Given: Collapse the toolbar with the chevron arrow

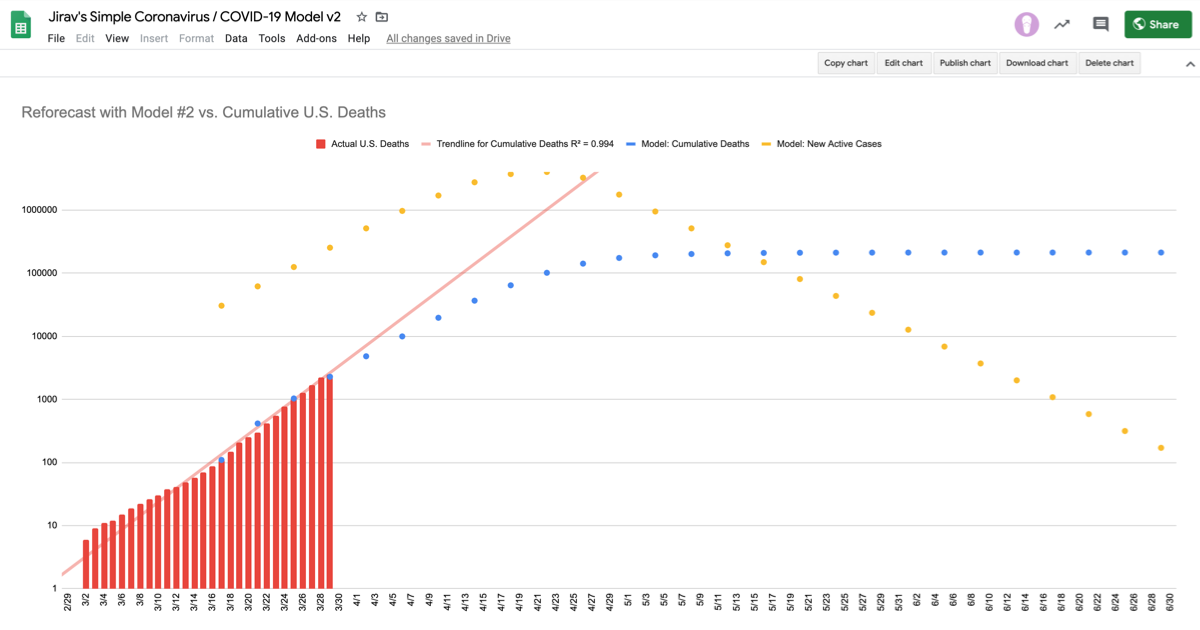Looking at the screenshot, I should [1190, 63].
